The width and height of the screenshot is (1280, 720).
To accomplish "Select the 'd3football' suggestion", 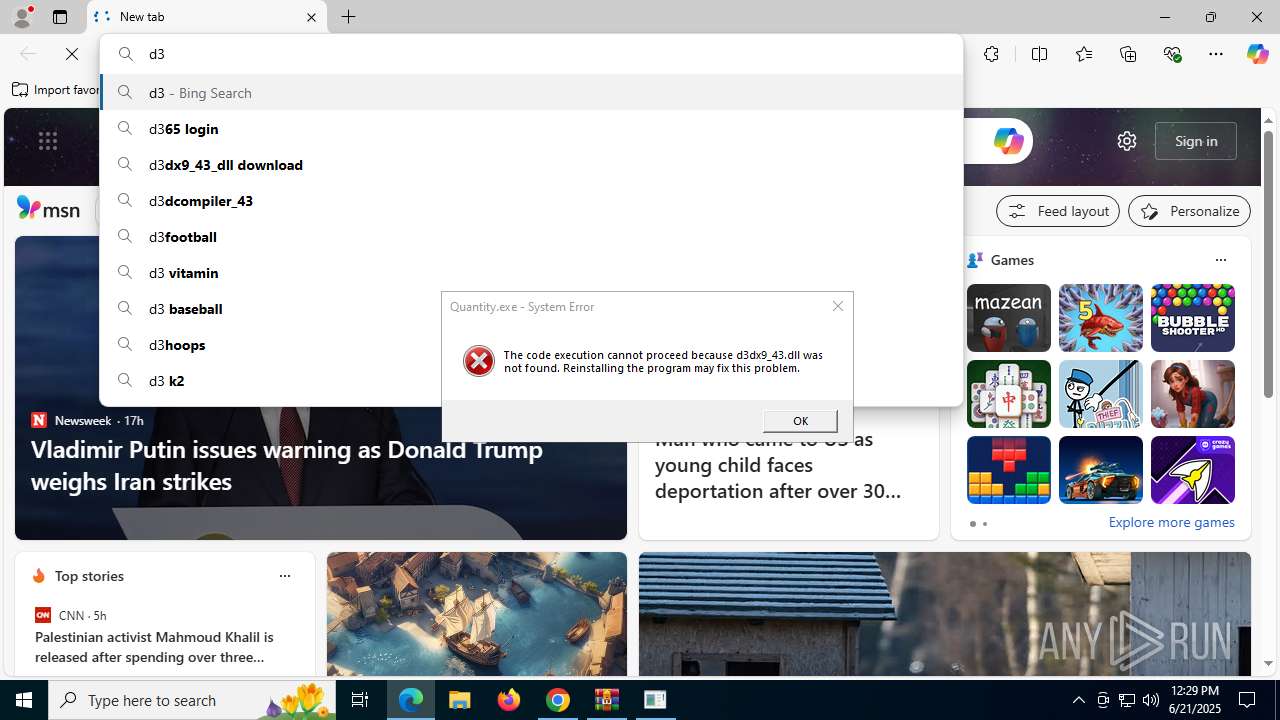I will (x=531, y=236).
